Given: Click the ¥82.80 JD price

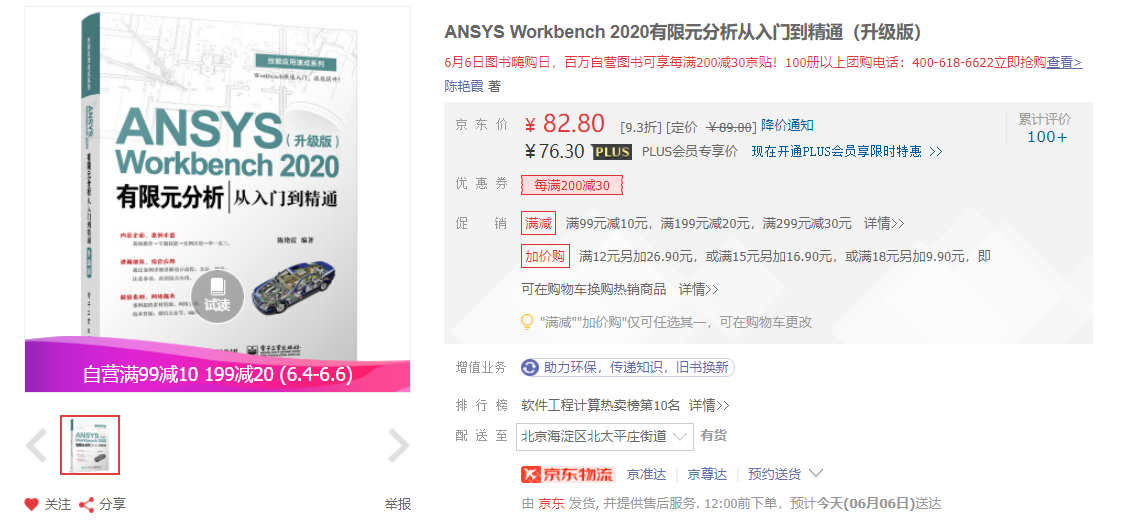Looking at the screenshot, I should [565, 124].
